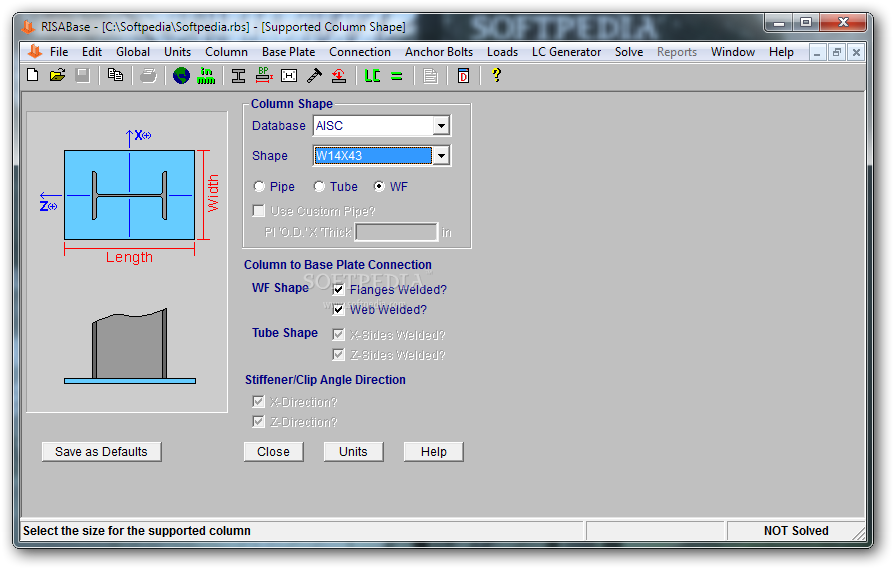894x569 pixels.
Task: Click the RISABase icon left of File menu
Action: click(35, 51)
